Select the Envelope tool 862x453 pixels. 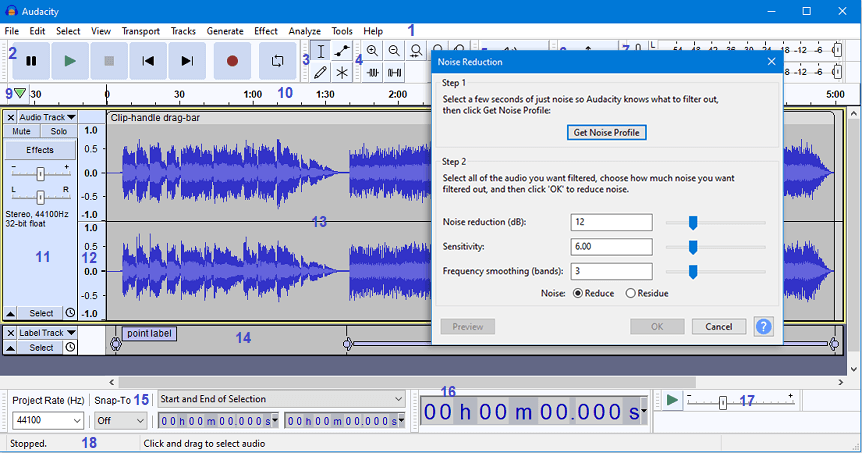(342, 52)
